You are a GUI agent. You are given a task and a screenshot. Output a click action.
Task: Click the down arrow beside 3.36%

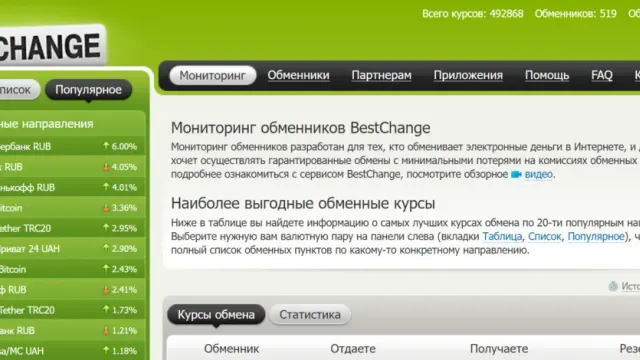[106, 208]
